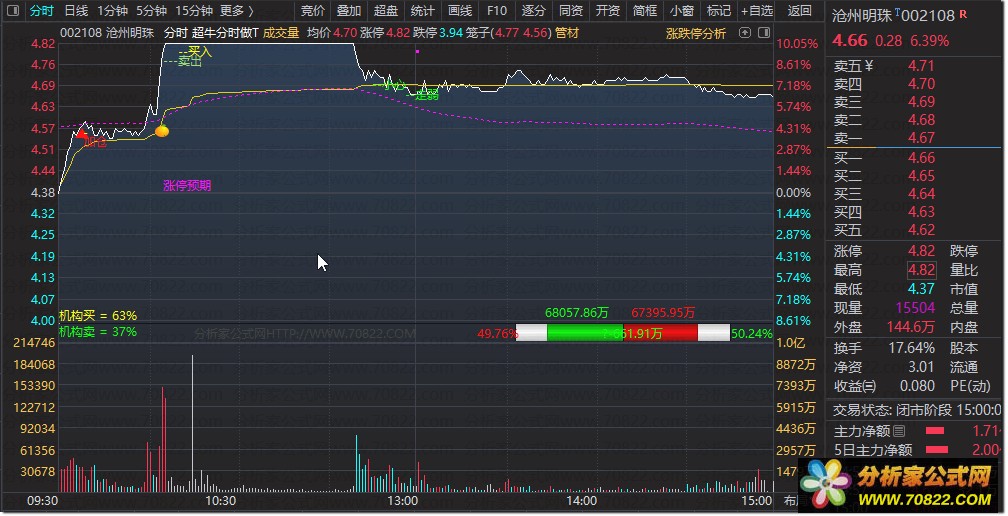
Task: Click the list icon beside 主力净额
Action: (x=899, y=431)
